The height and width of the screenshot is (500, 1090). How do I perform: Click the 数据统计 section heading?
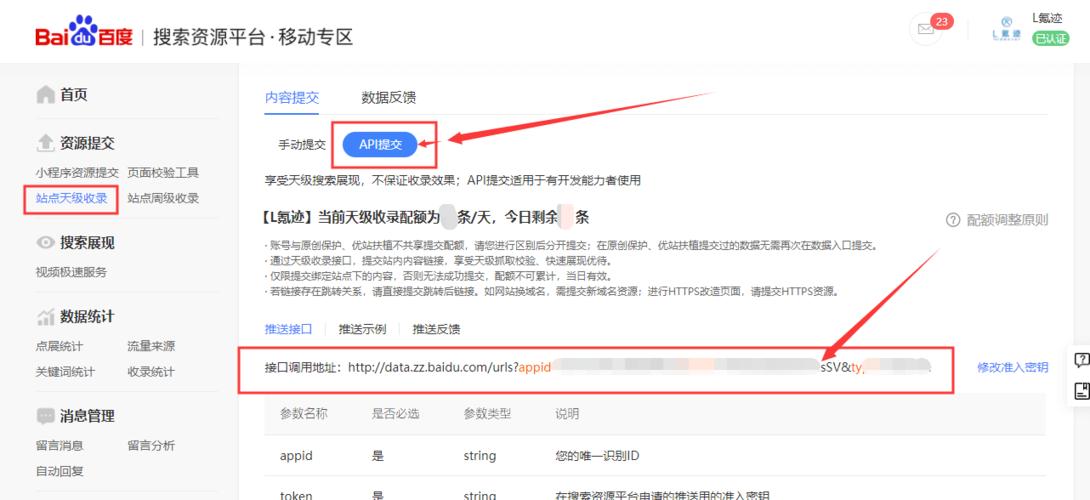[x=88, y=317]
